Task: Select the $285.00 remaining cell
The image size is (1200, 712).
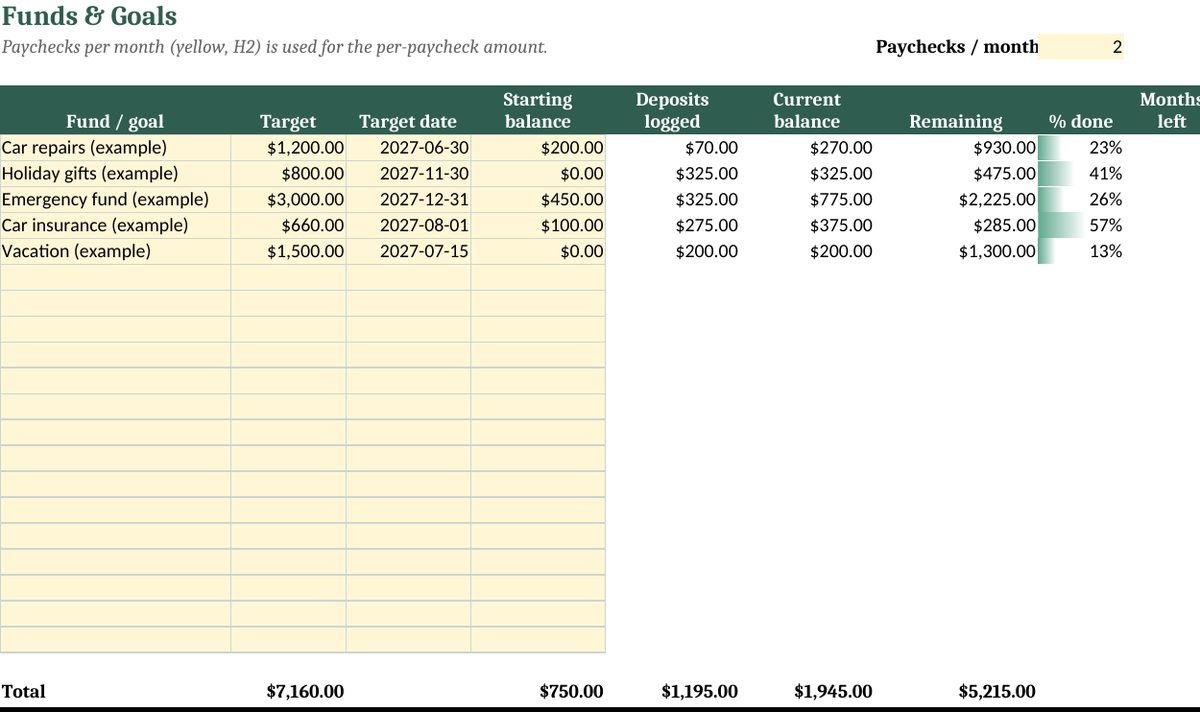Action: tap(956, 226)
